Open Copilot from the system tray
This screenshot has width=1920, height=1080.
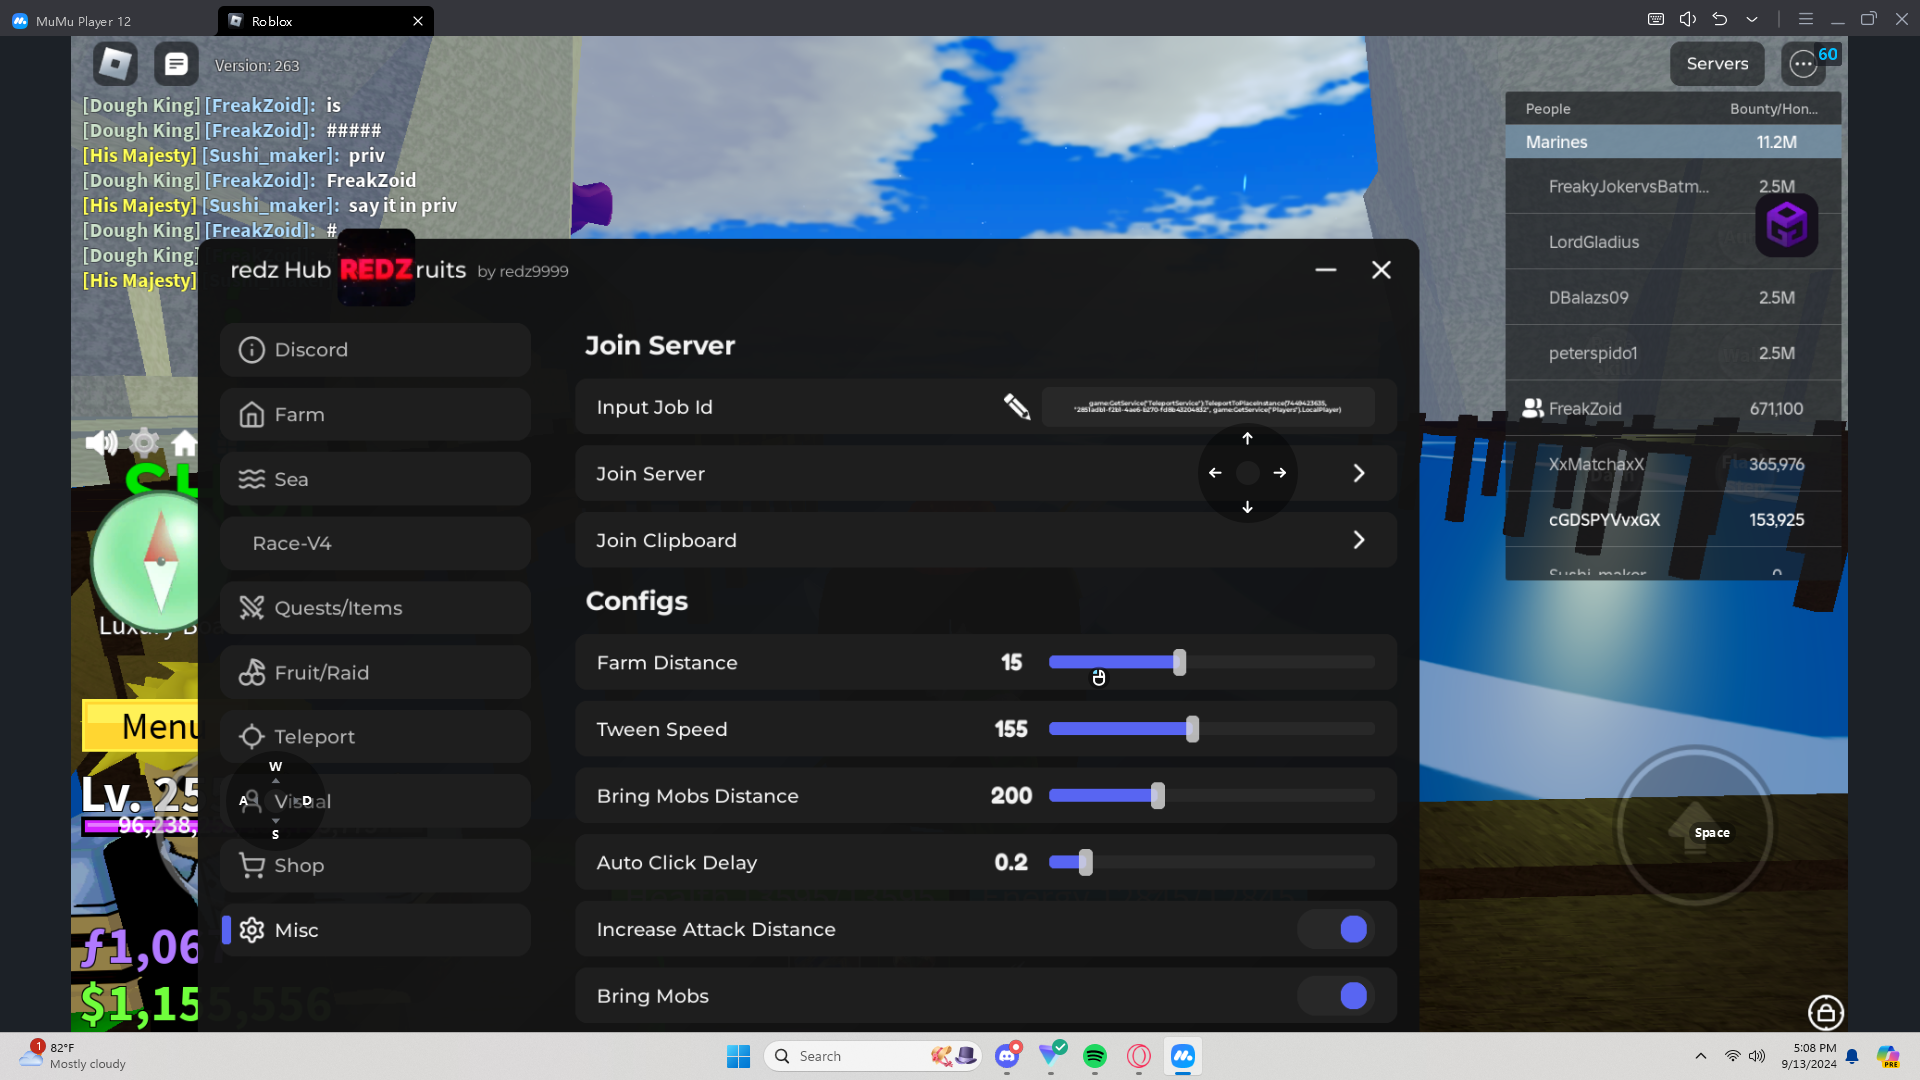tap(1888, 1056)
